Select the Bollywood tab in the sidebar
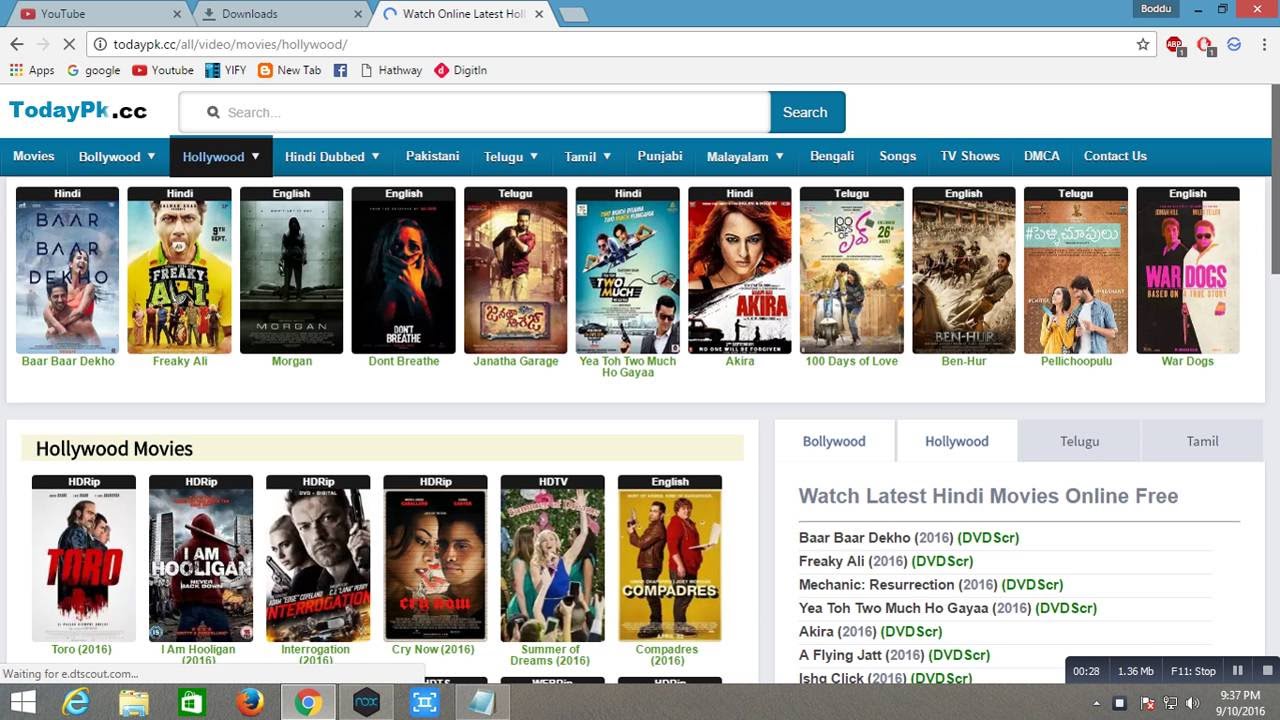 (834, 441)
